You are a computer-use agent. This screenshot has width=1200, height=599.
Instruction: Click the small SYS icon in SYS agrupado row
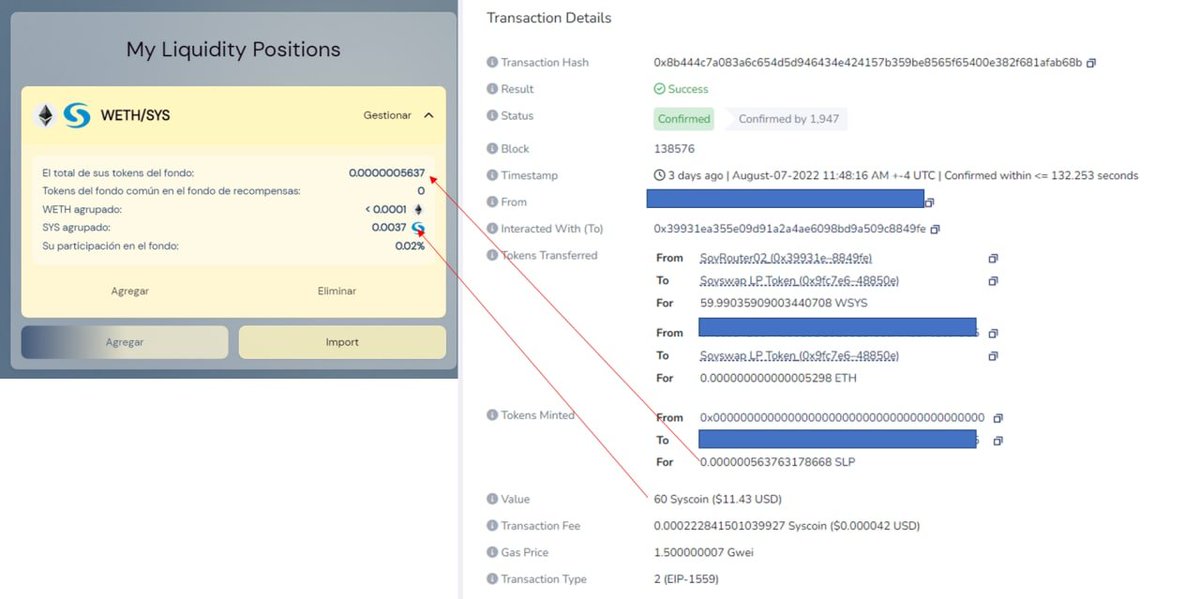(x=418, y=228)
